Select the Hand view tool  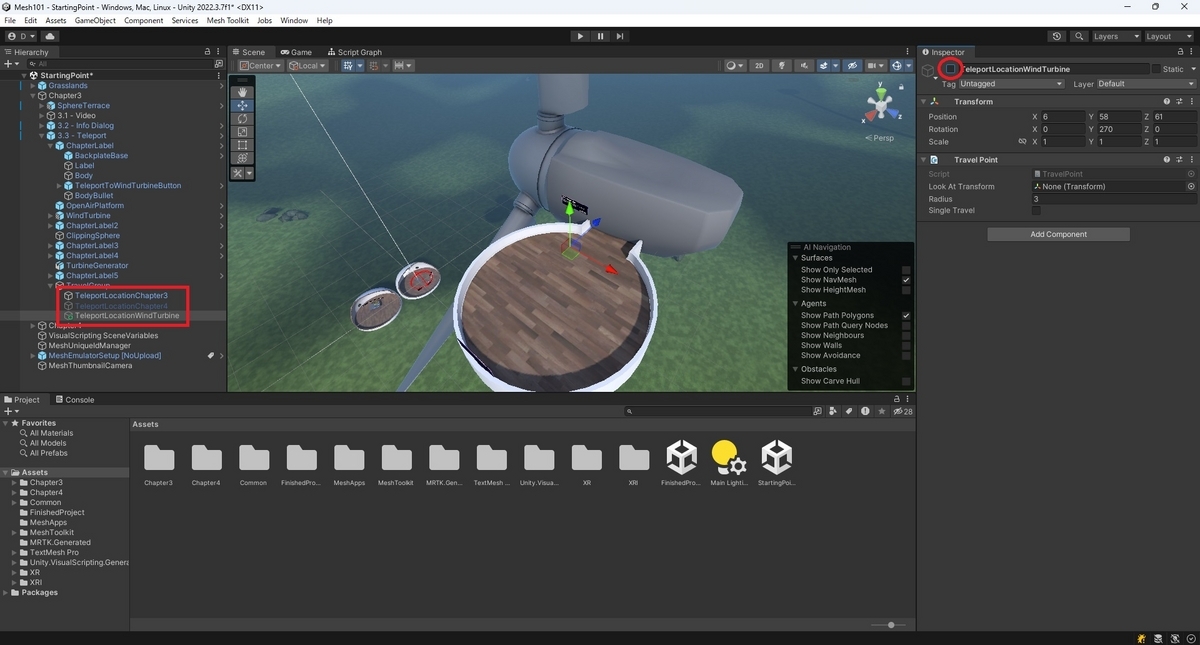point(241,92)
